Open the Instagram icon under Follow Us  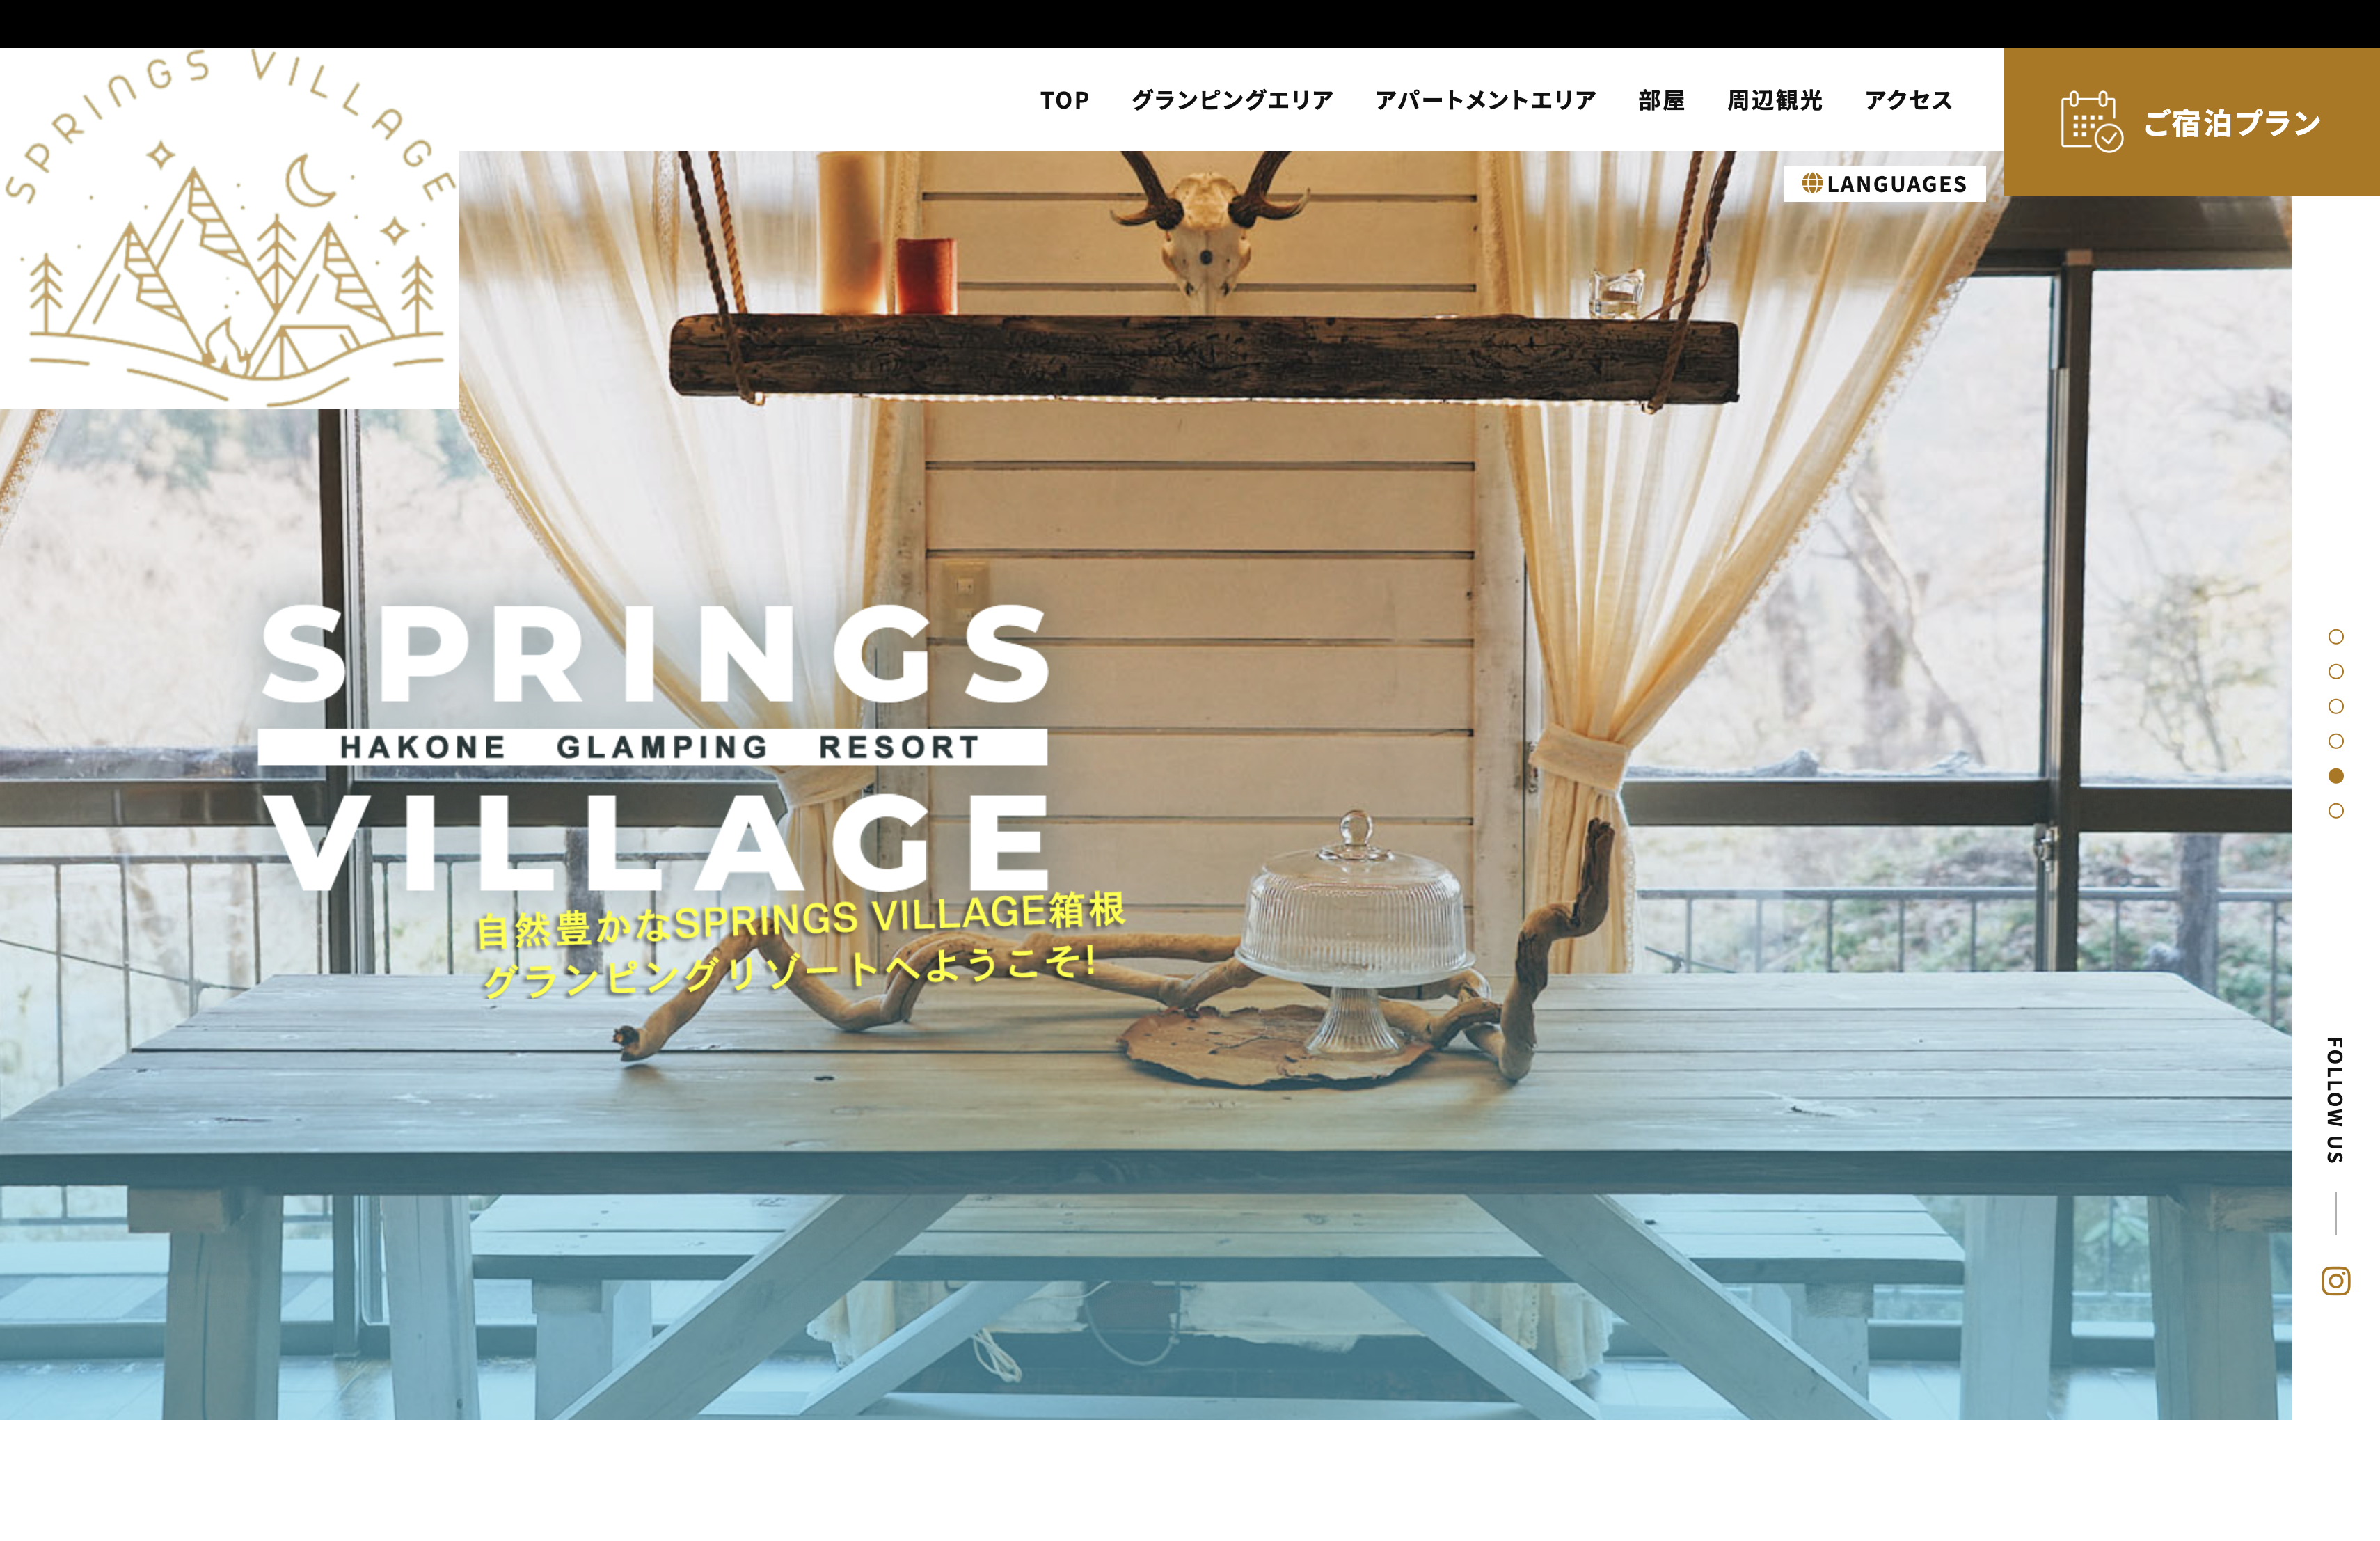[x=2335, y=1280]
